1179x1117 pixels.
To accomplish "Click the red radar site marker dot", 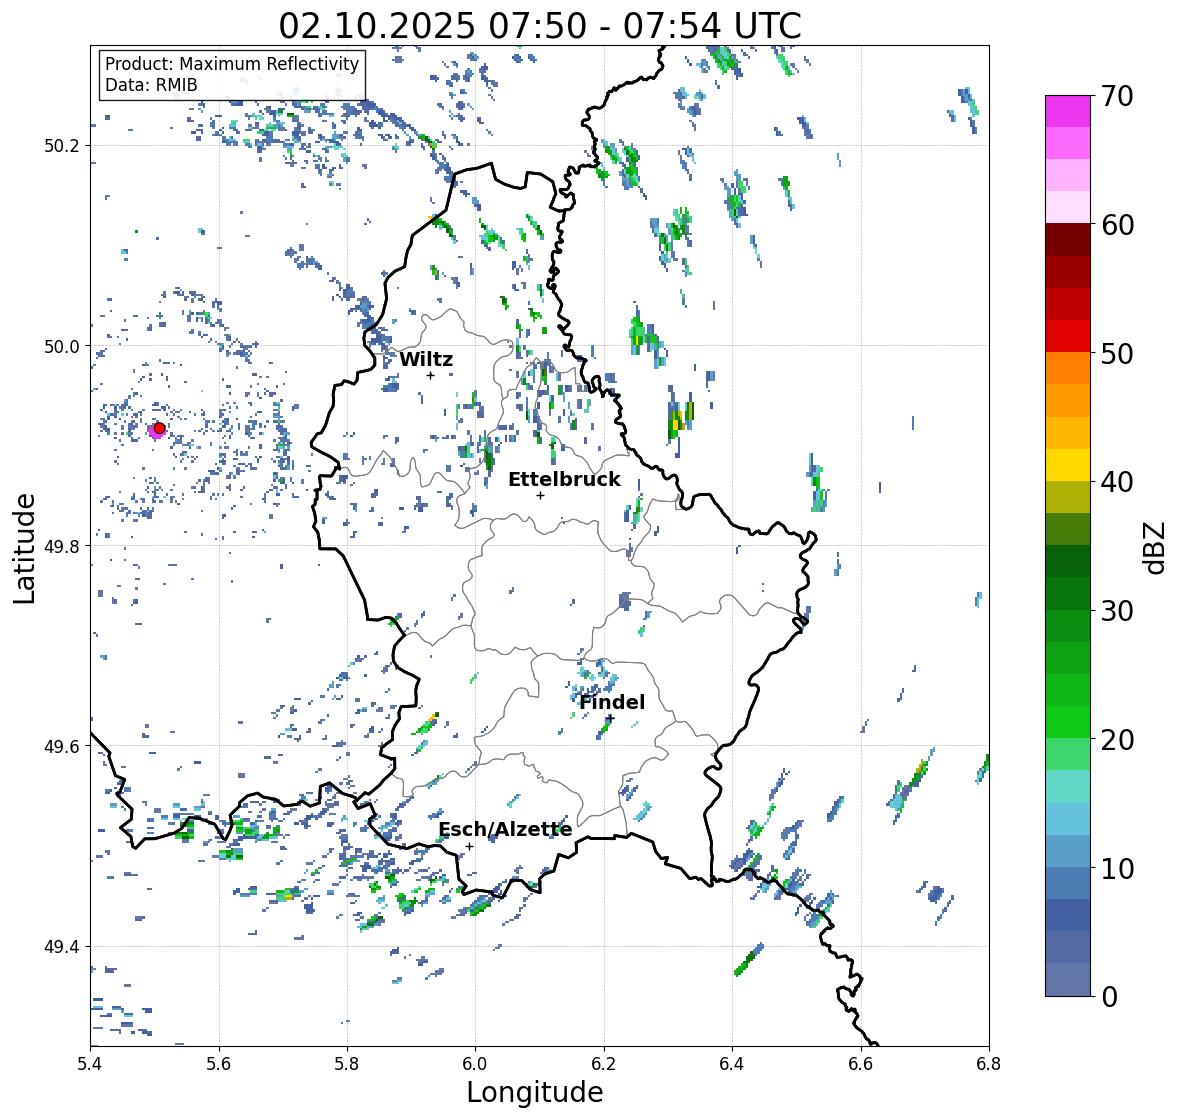I will [x=159, y=428].
